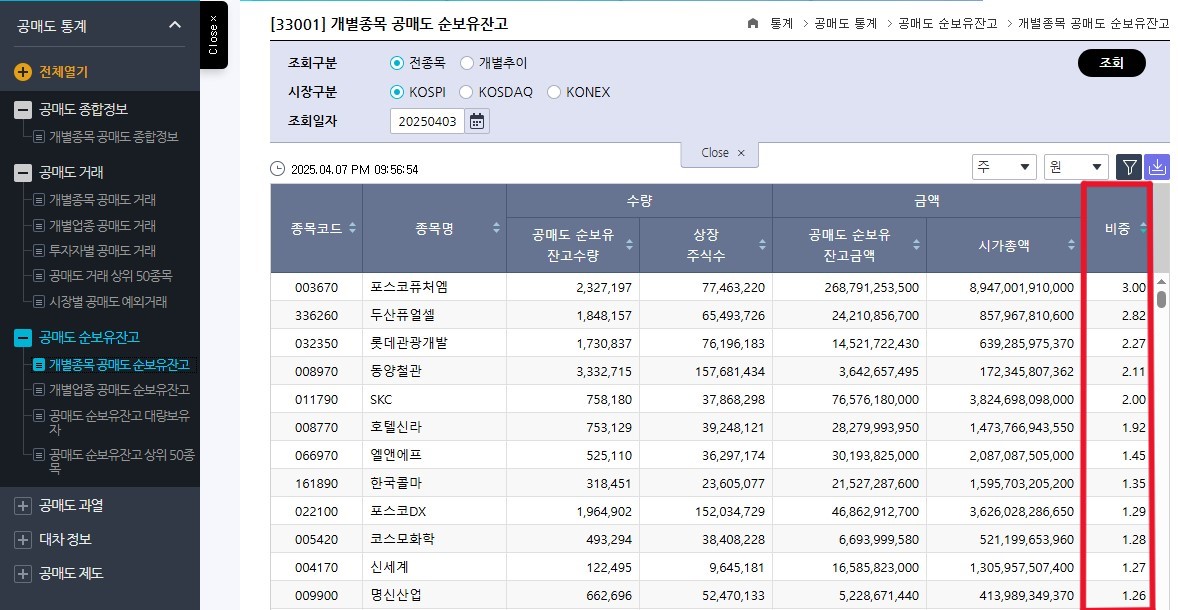Click the calendar icon beside 조회일자
Viewport: 1178px width, 610px height.
(x=477, y=121)
